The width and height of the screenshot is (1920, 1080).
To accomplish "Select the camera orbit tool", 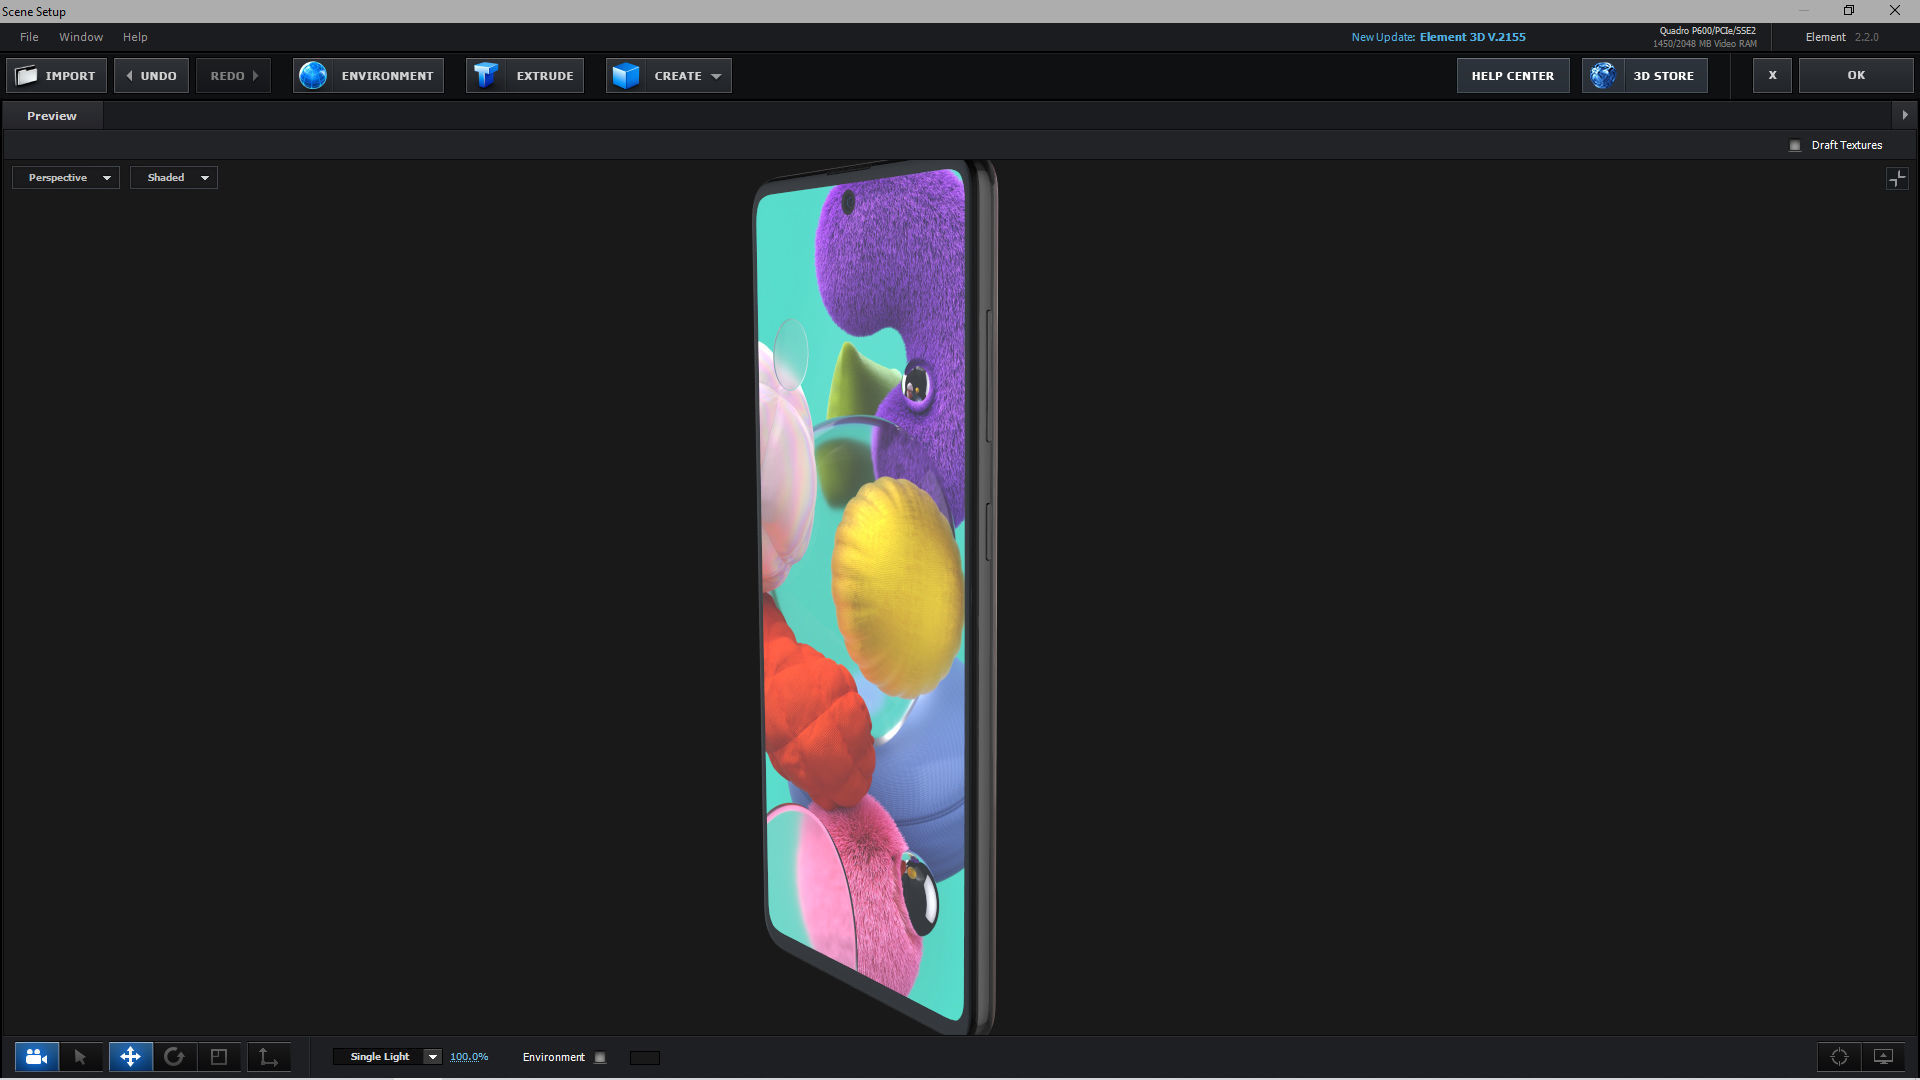I will pyautogui.click(x=37, y=1057).
